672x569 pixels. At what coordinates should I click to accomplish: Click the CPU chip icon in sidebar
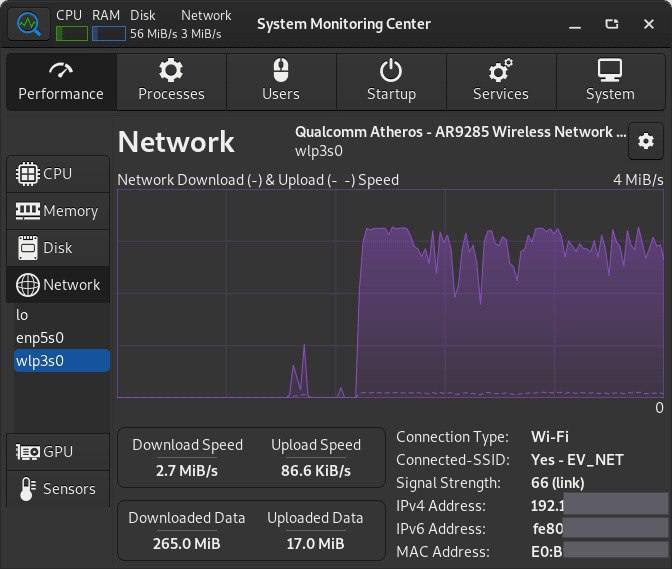(28, 174)
